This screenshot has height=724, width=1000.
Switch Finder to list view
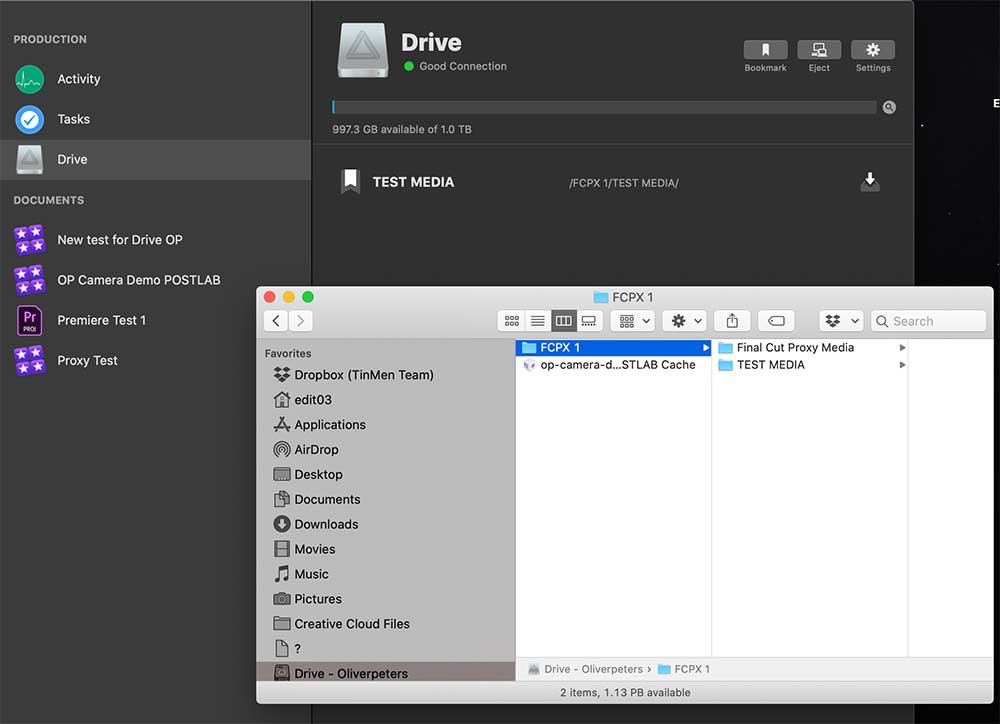click(x=538, y=321)
